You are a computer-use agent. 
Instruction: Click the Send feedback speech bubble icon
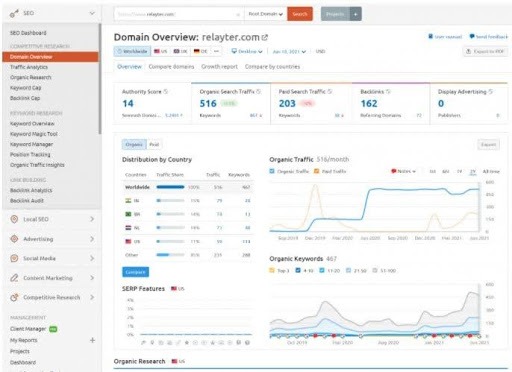pyautogui.click(x=472, y=36)
